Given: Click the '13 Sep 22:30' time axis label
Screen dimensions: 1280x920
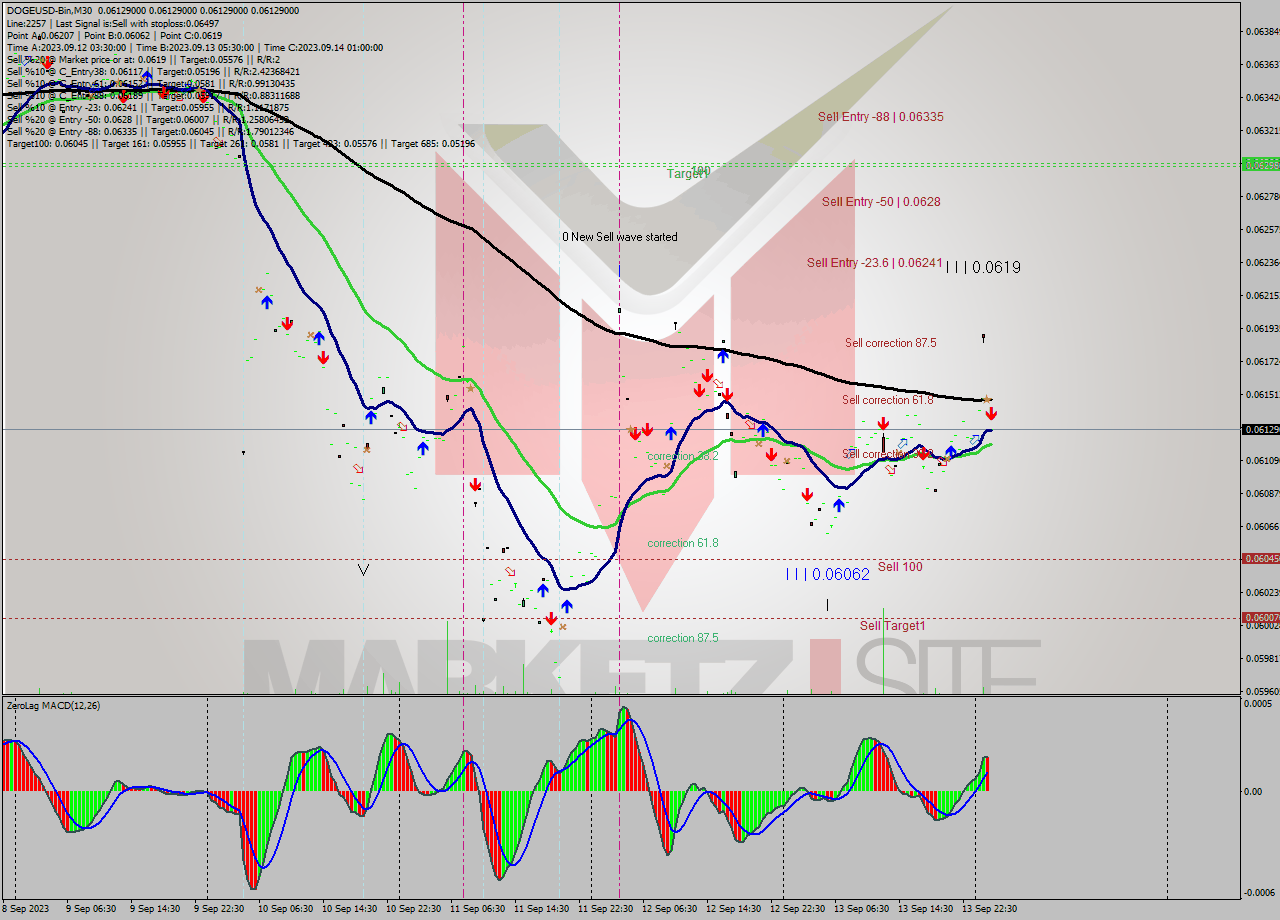Looking at the screenshot, I should click(x=989, y=909).
